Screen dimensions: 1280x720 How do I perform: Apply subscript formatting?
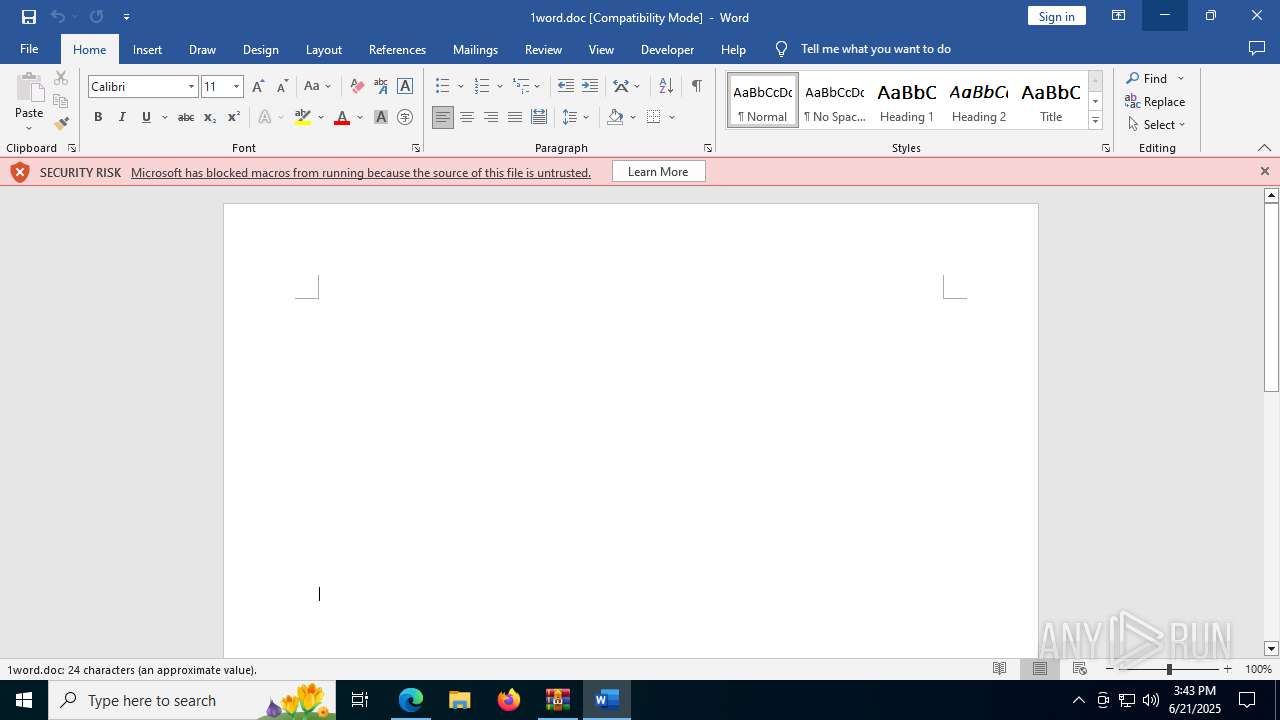coord(210,117)
